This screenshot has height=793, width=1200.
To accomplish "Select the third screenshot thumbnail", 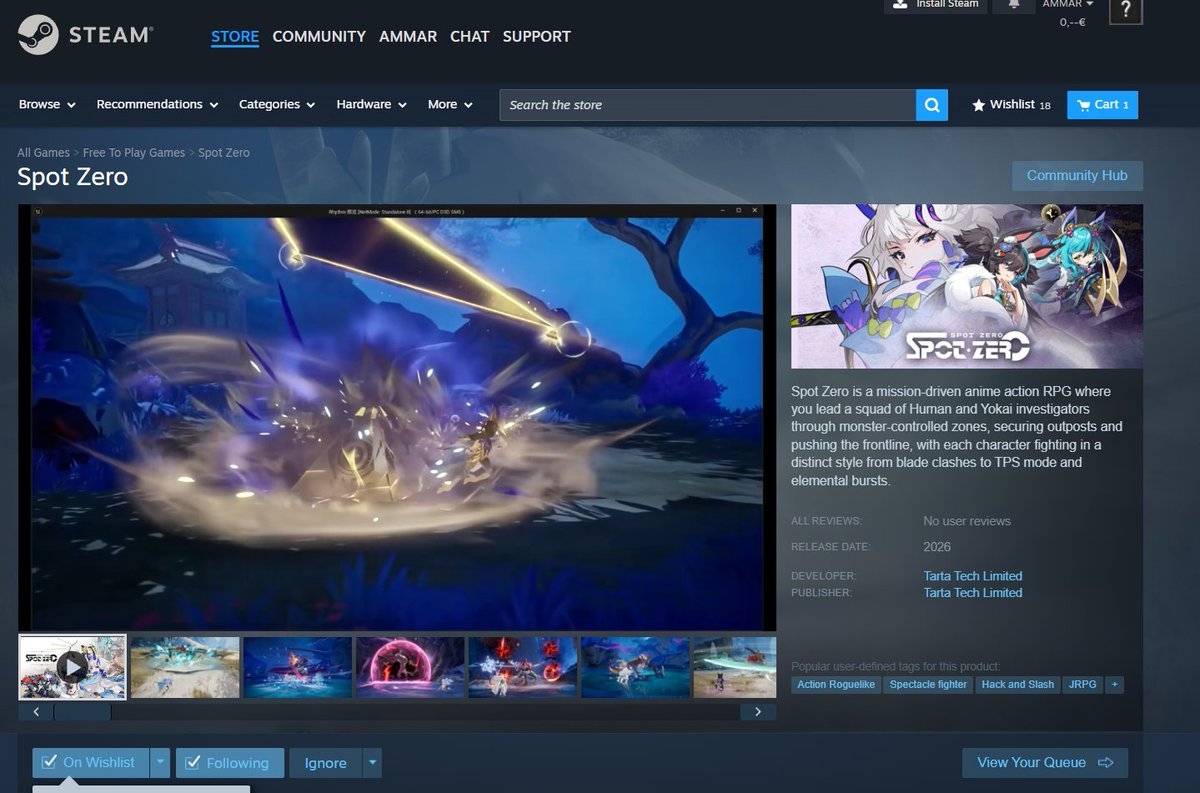I will point(298,667).
